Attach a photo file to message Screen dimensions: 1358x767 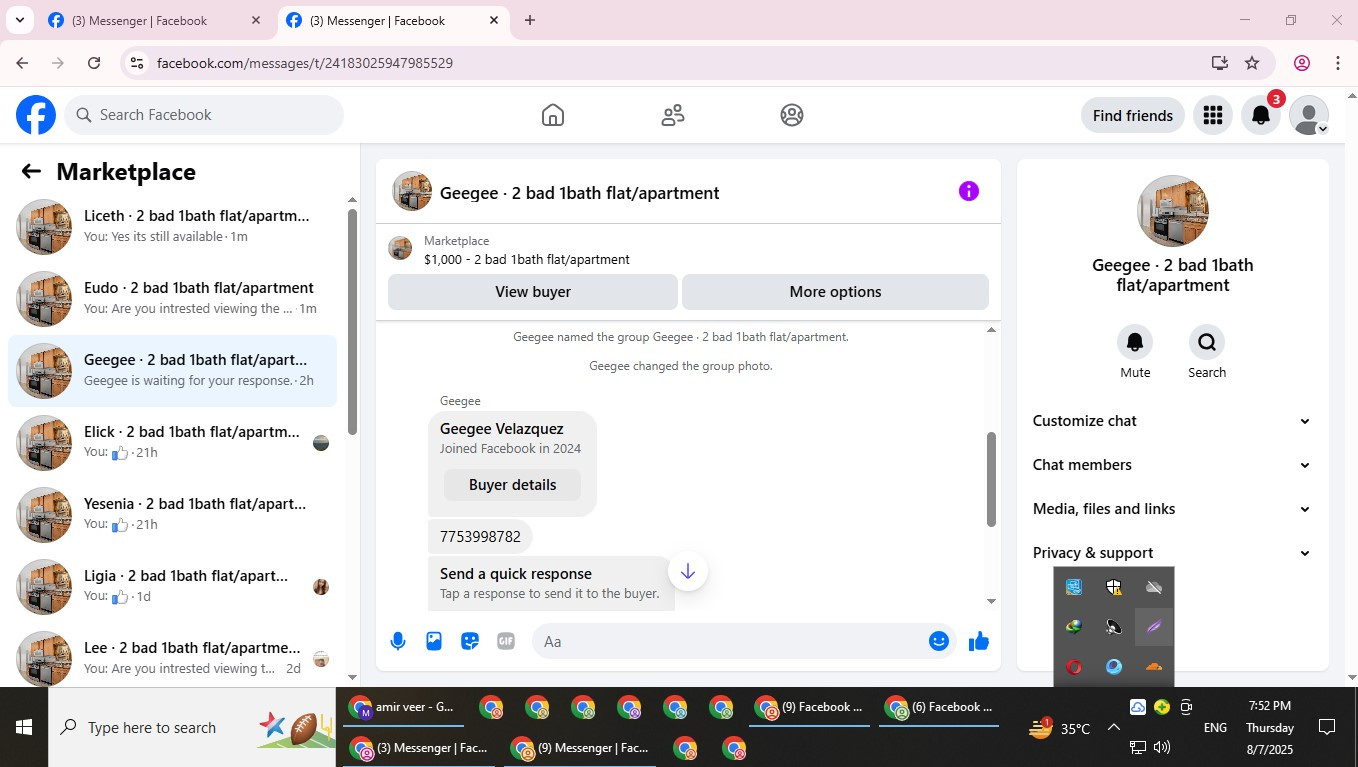(x=434, y=641)
